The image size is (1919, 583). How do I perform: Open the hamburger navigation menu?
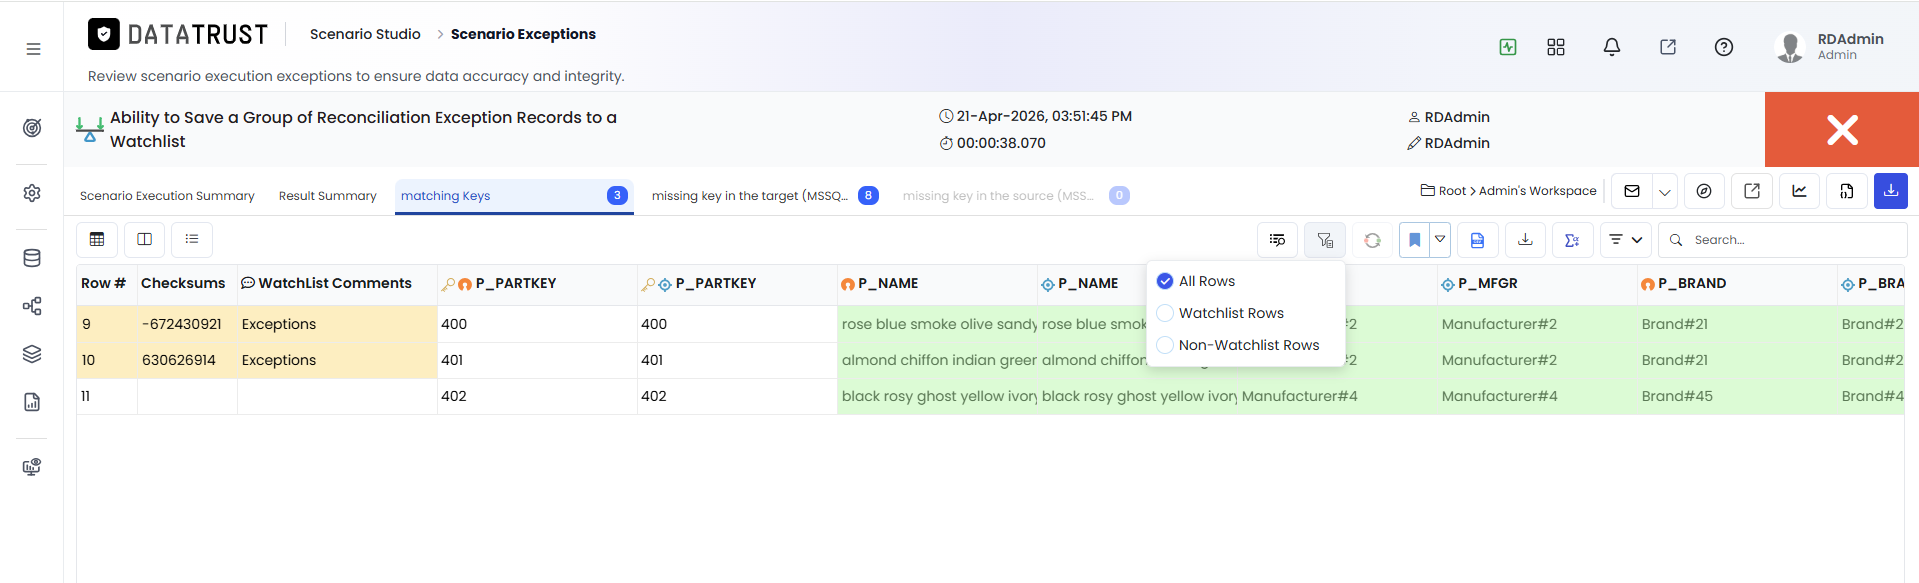click(x=33, y=48)
